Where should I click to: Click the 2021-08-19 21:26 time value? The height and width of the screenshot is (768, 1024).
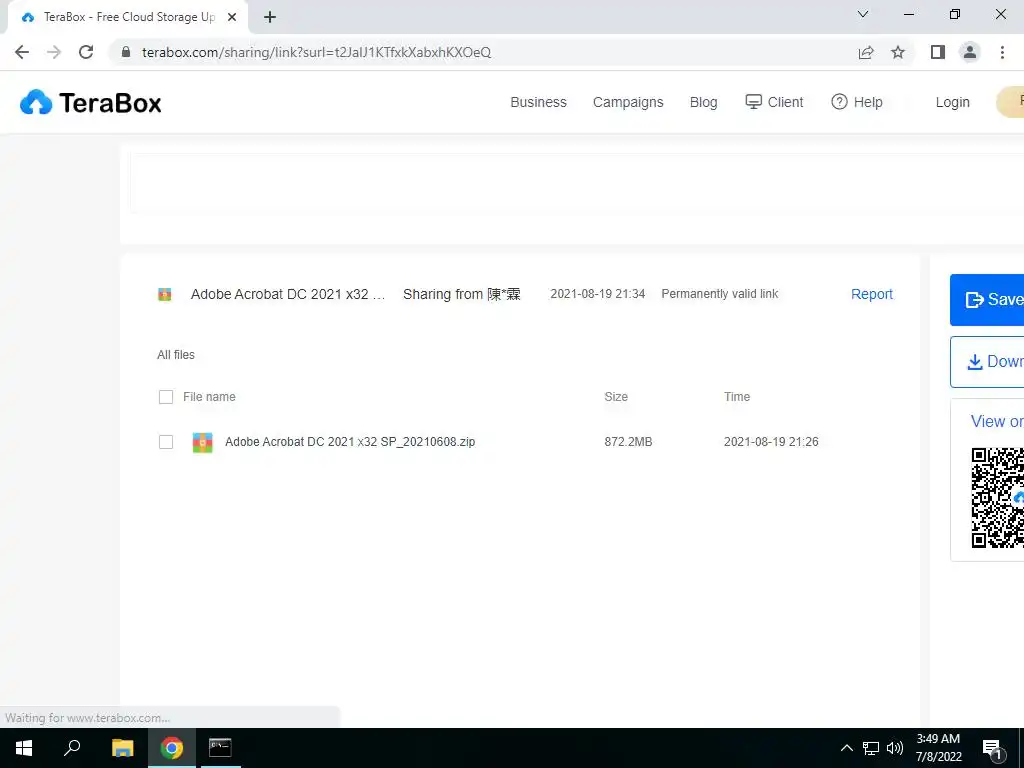(x=771, y=442)
